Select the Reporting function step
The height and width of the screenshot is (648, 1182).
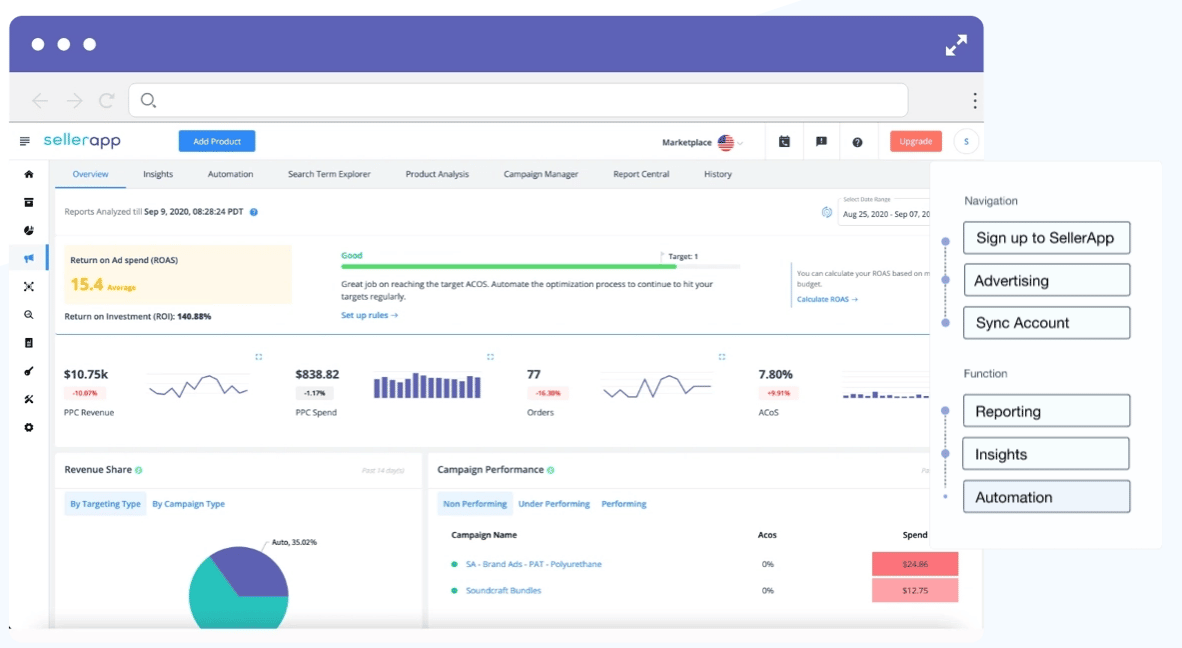pos(1046,411)
